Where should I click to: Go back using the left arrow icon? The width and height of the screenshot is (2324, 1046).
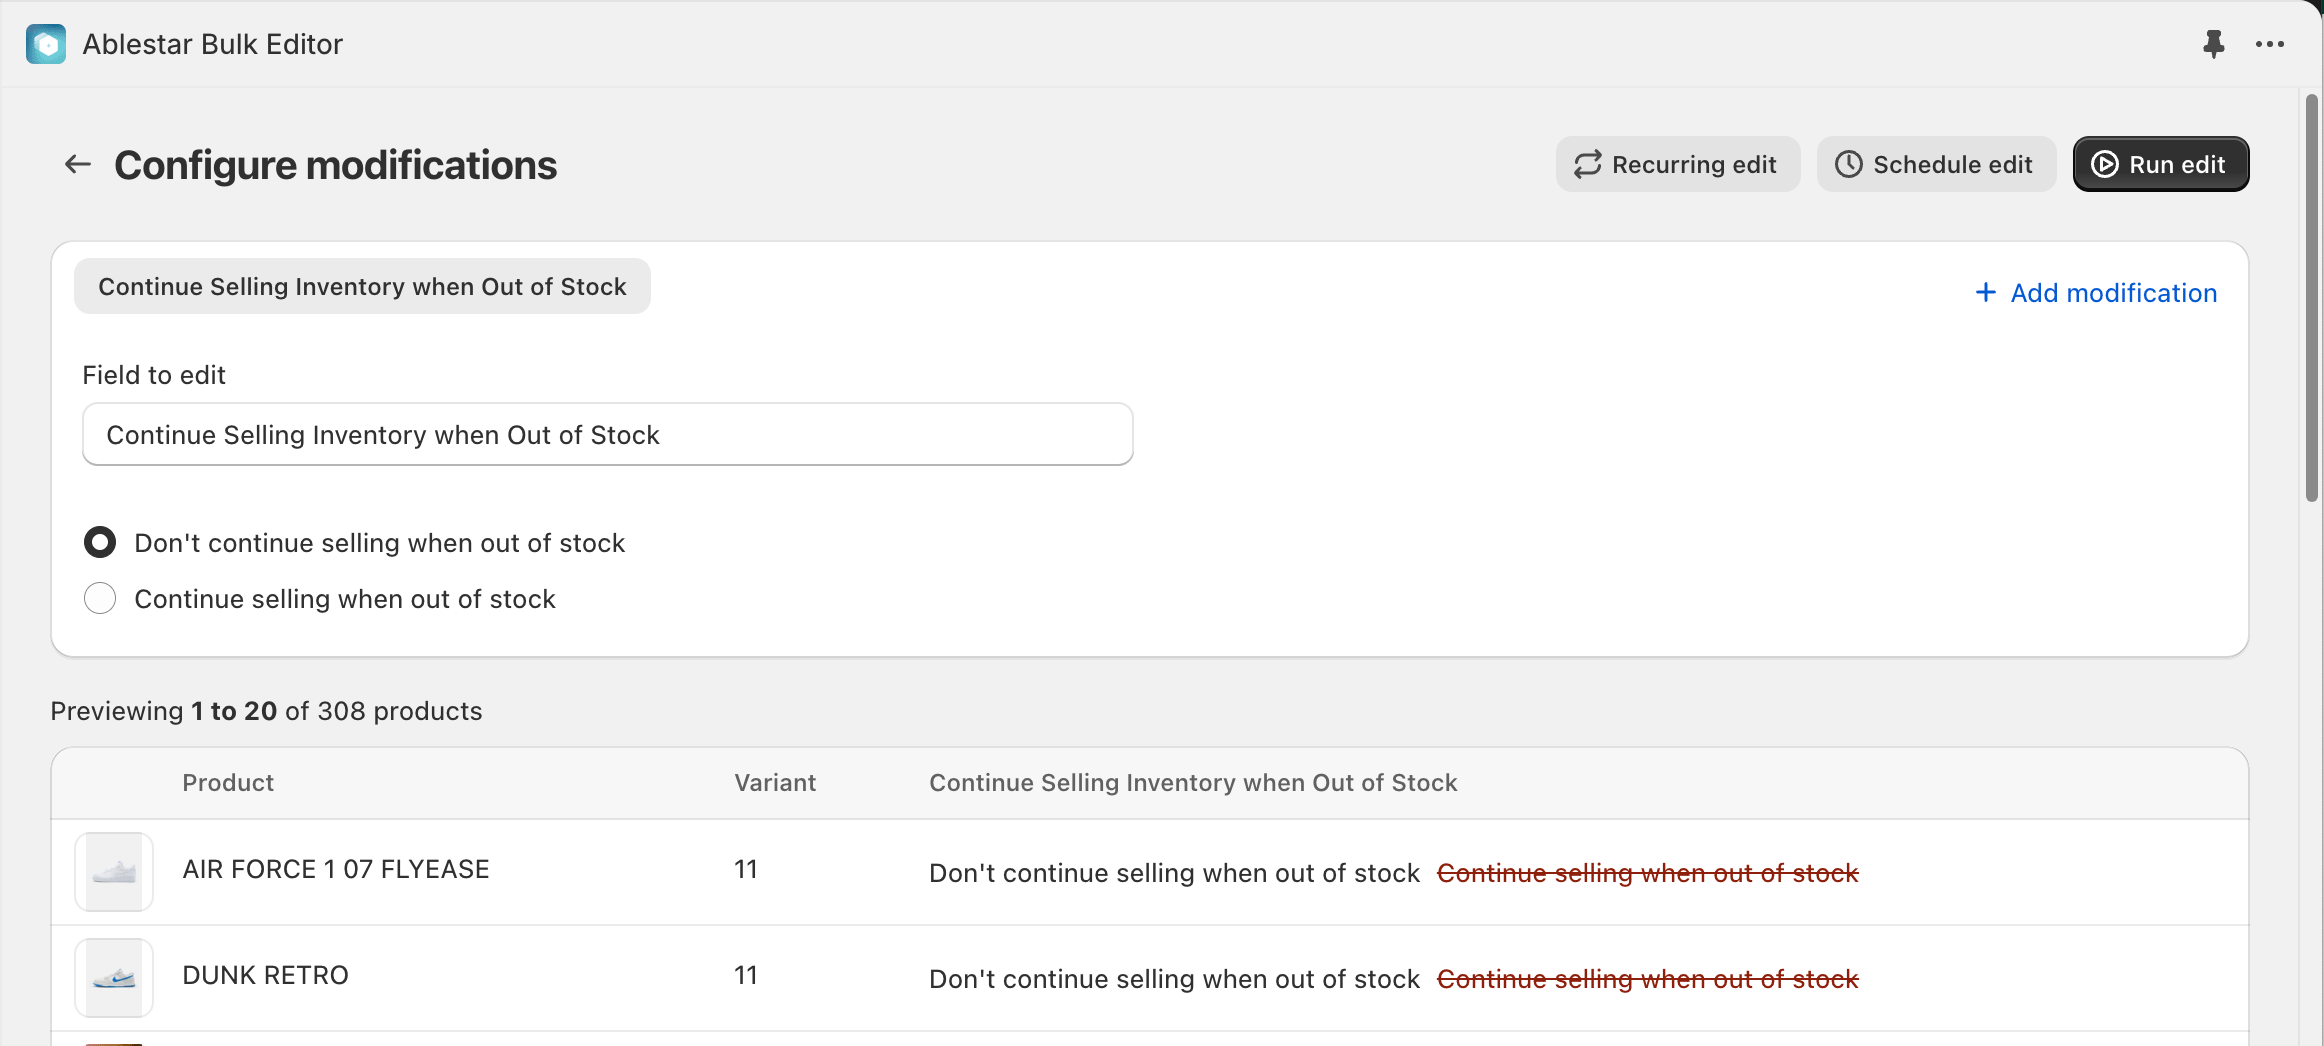pos(78,164)
